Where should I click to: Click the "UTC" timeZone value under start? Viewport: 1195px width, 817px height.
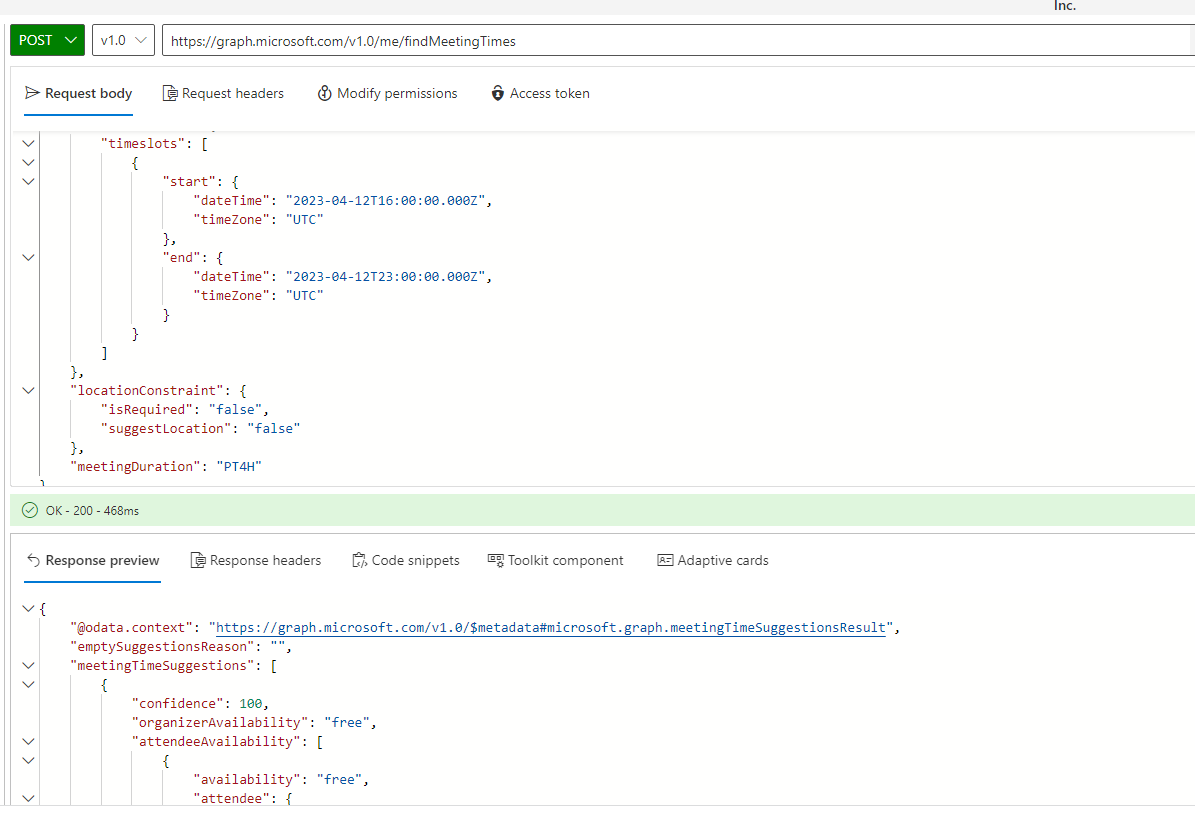point(305,219)
